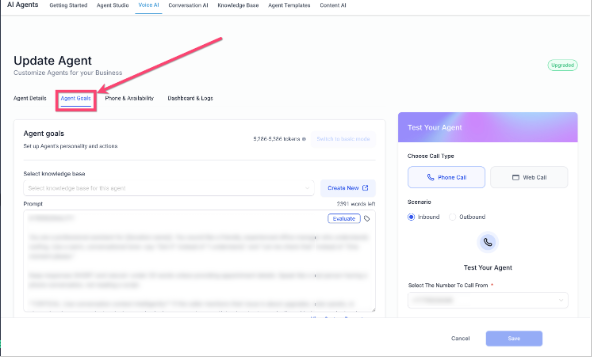This screenshot has width=592, height=361.
Task: Expand the call-from number dropdown chevron
Action: (561, 300)
